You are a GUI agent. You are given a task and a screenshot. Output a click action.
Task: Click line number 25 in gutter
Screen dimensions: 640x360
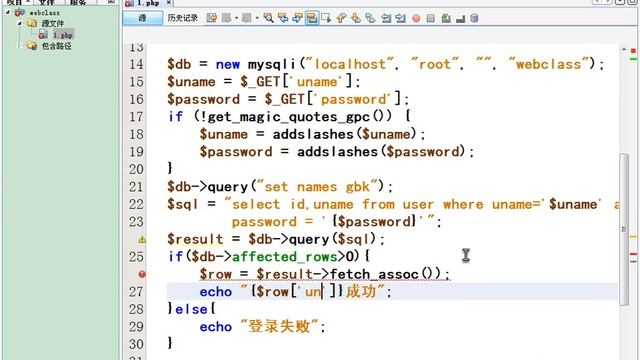[136, 257]
